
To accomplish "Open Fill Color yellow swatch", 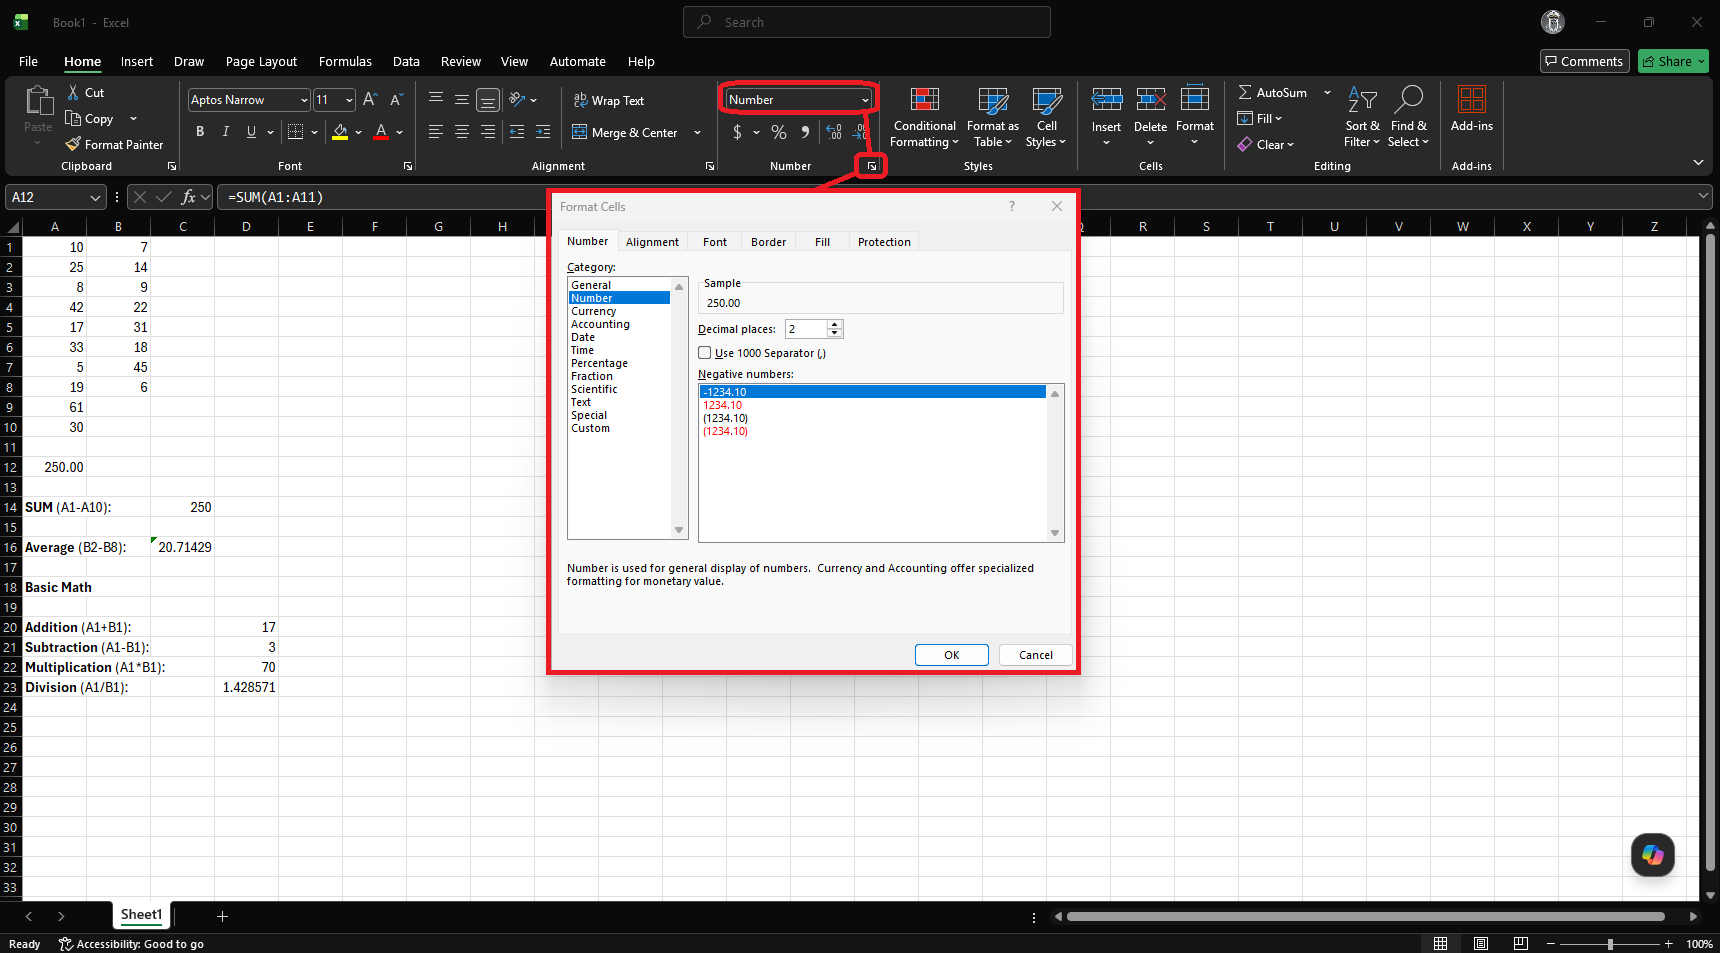I will point(340,132).
